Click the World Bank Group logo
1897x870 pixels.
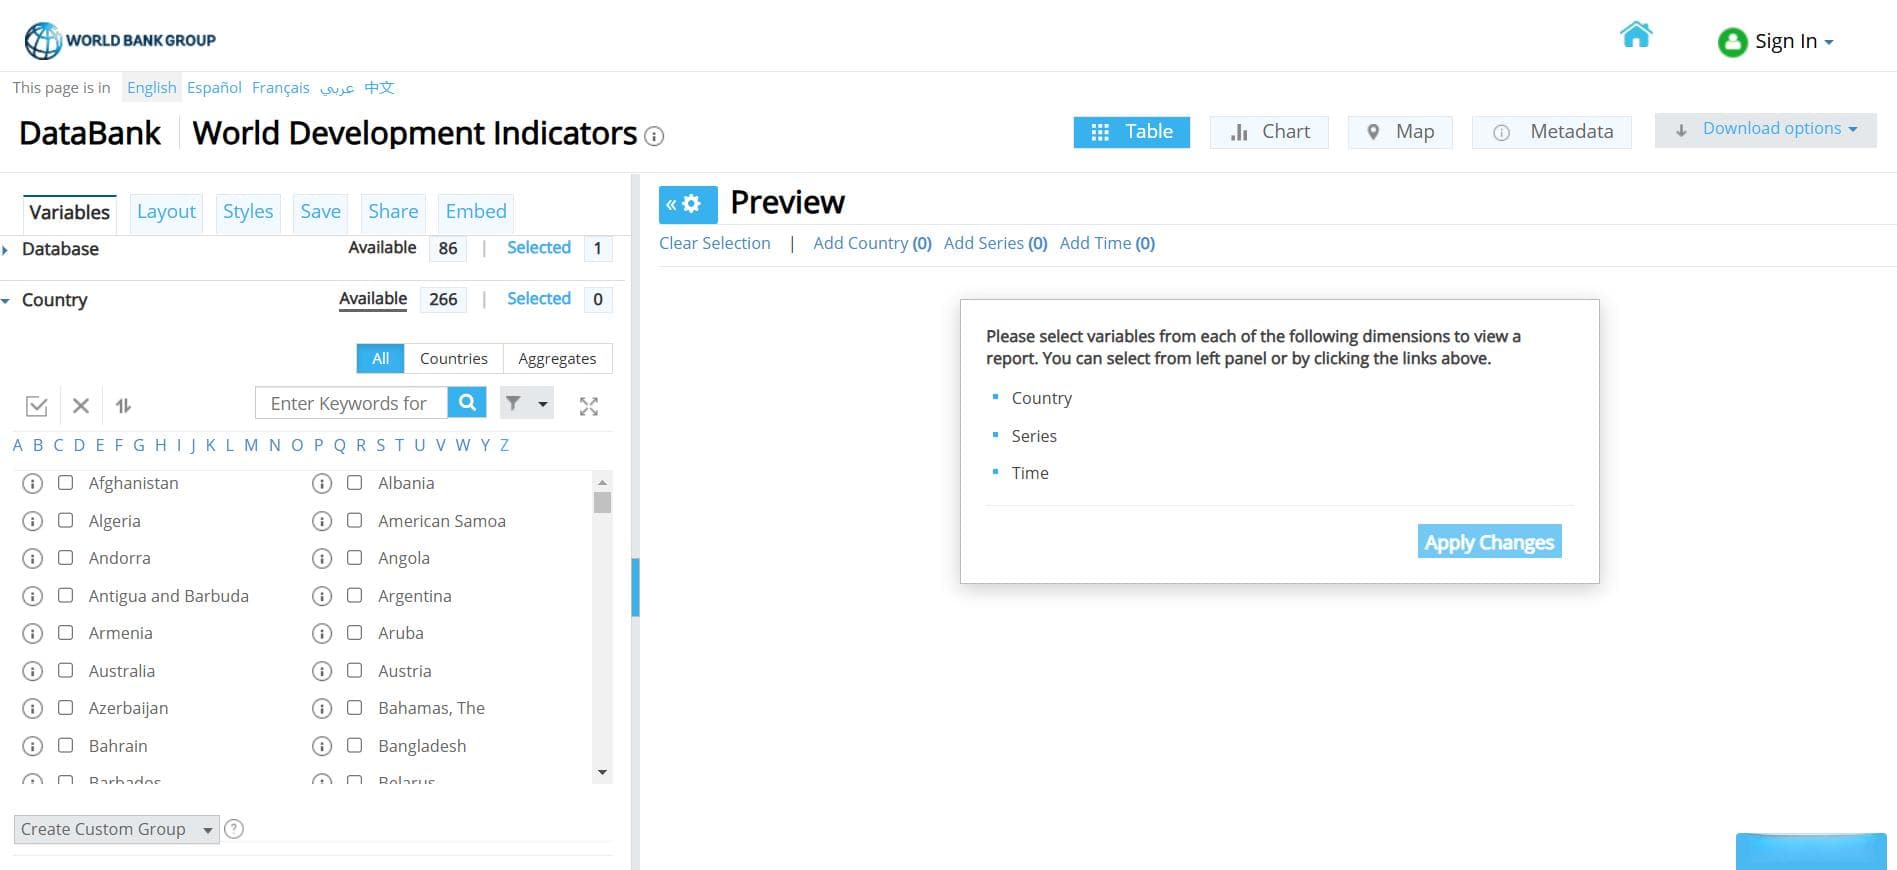click(120, 40)
